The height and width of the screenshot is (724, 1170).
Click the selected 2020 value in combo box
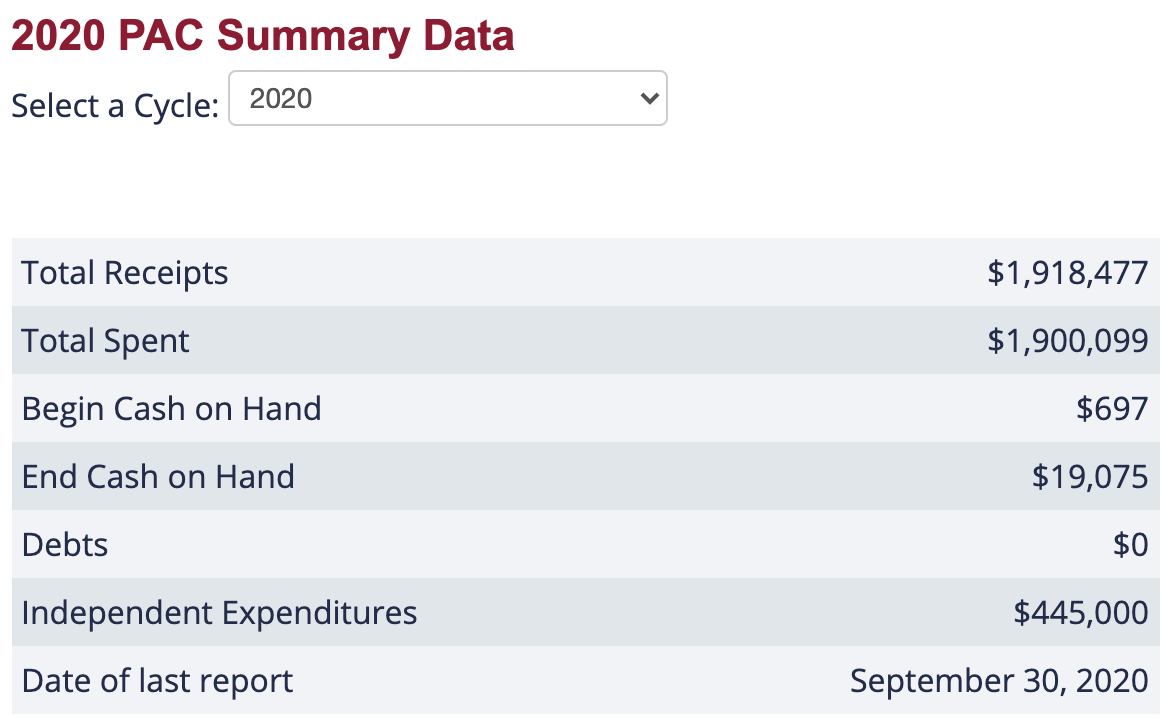[x=281, y=98]
